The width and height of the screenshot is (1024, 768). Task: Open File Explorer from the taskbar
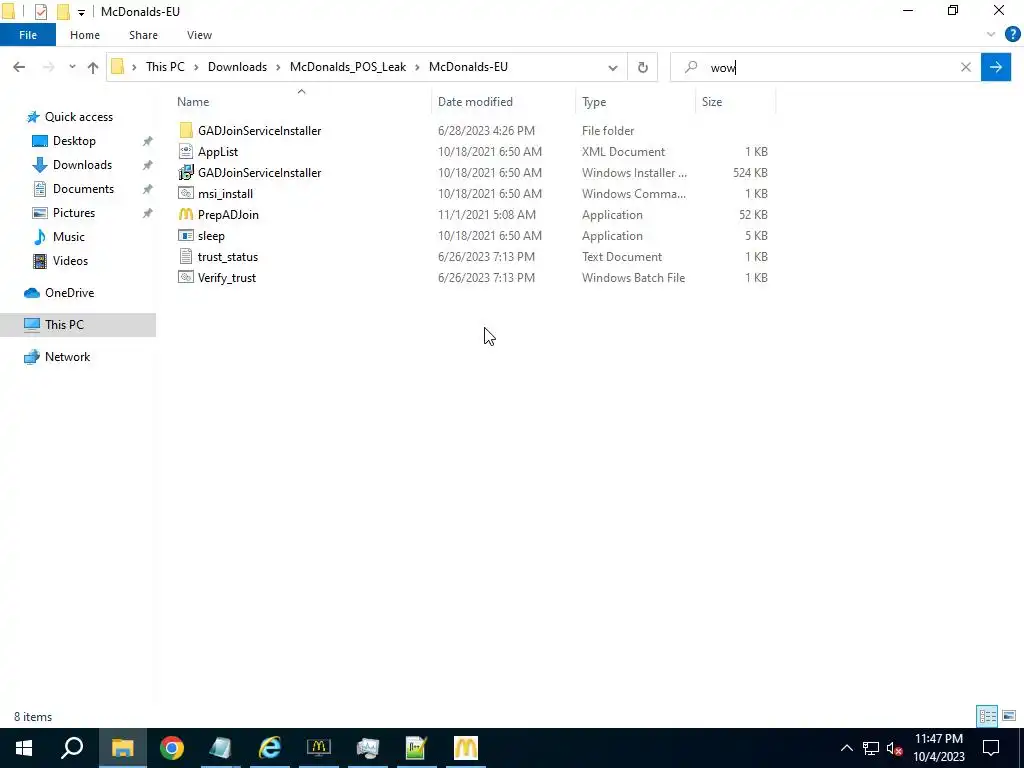122,748
